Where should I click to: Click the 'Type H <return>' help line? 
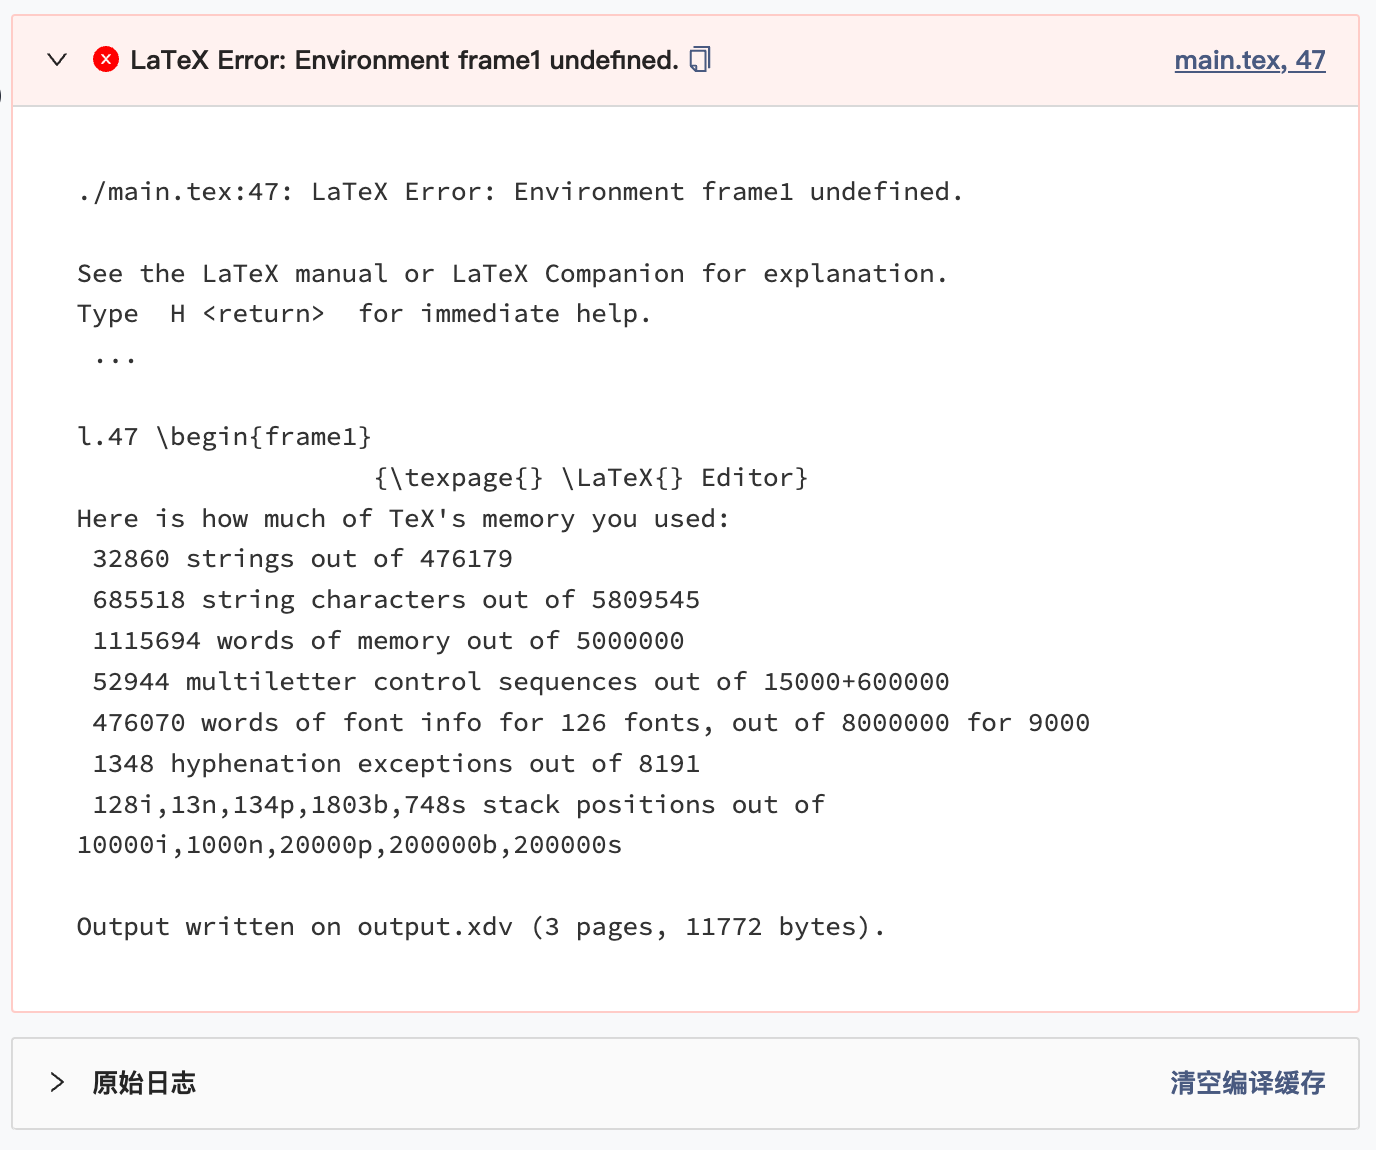coord(364,314)
